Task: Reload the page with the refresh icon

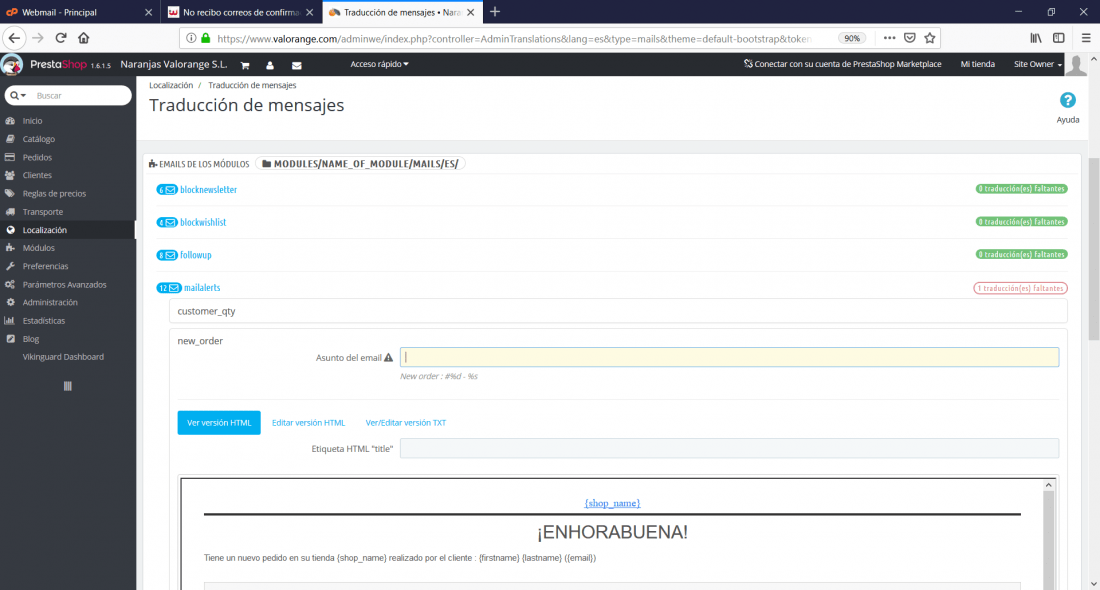Action: 61,38
